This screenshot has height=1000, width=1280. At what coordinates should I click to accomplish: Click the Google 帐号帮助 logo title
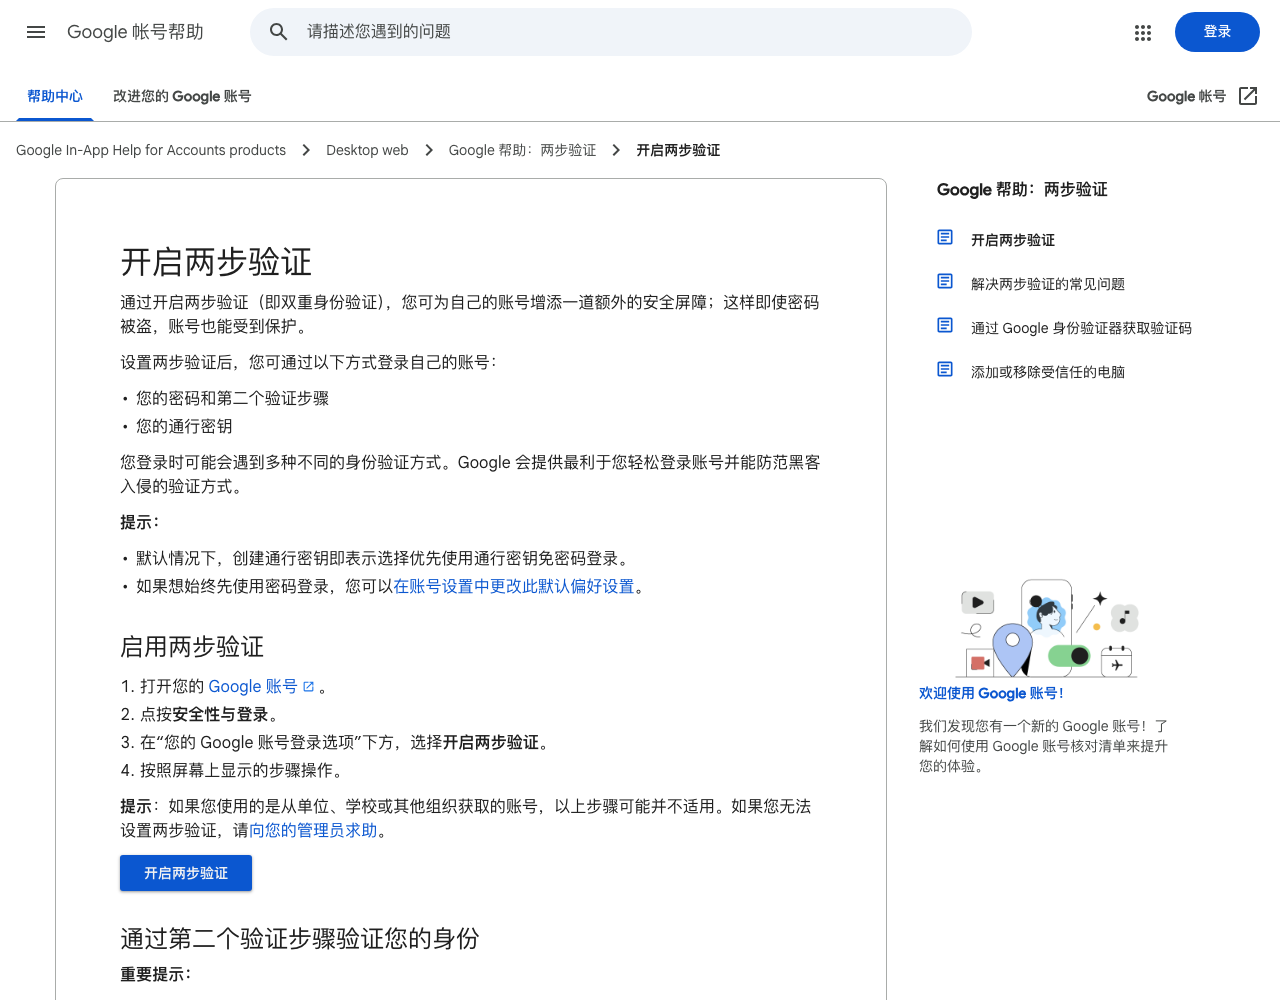(x=135, y=32)
